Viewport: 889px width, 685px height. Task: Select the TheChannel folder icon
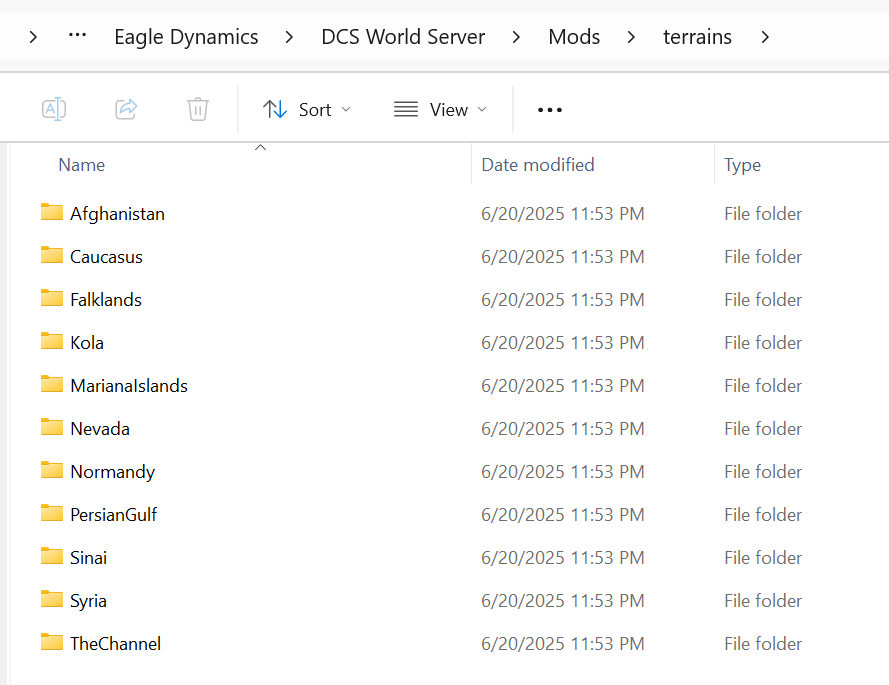click(52, 642)
